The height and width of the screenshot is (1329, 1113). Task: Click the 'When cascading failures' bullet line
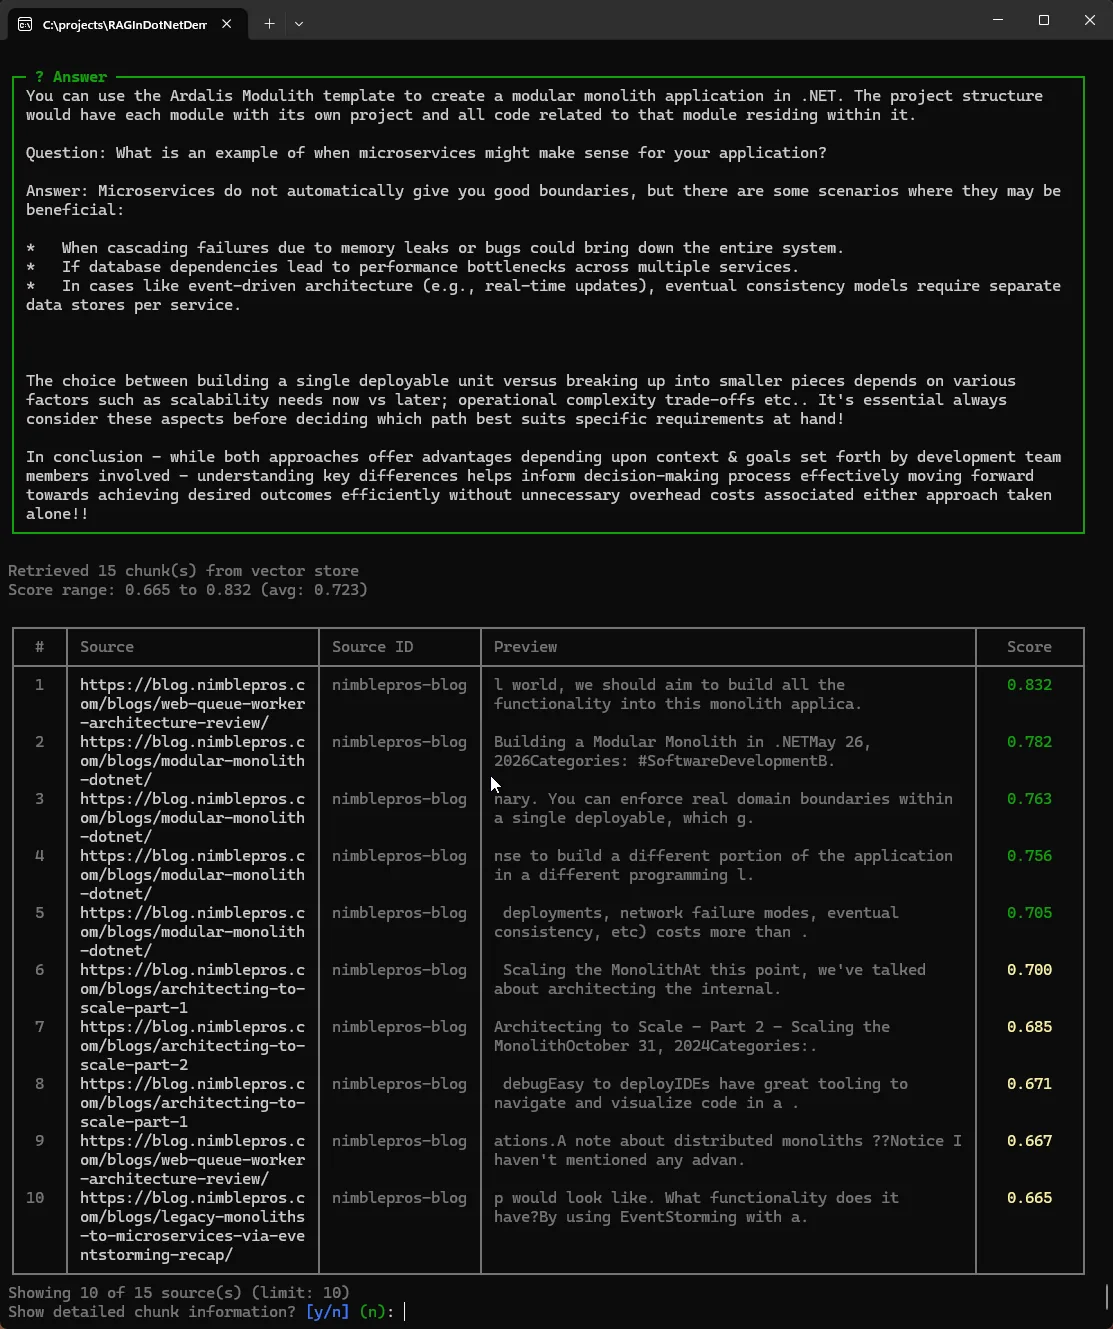pos(435,248)
